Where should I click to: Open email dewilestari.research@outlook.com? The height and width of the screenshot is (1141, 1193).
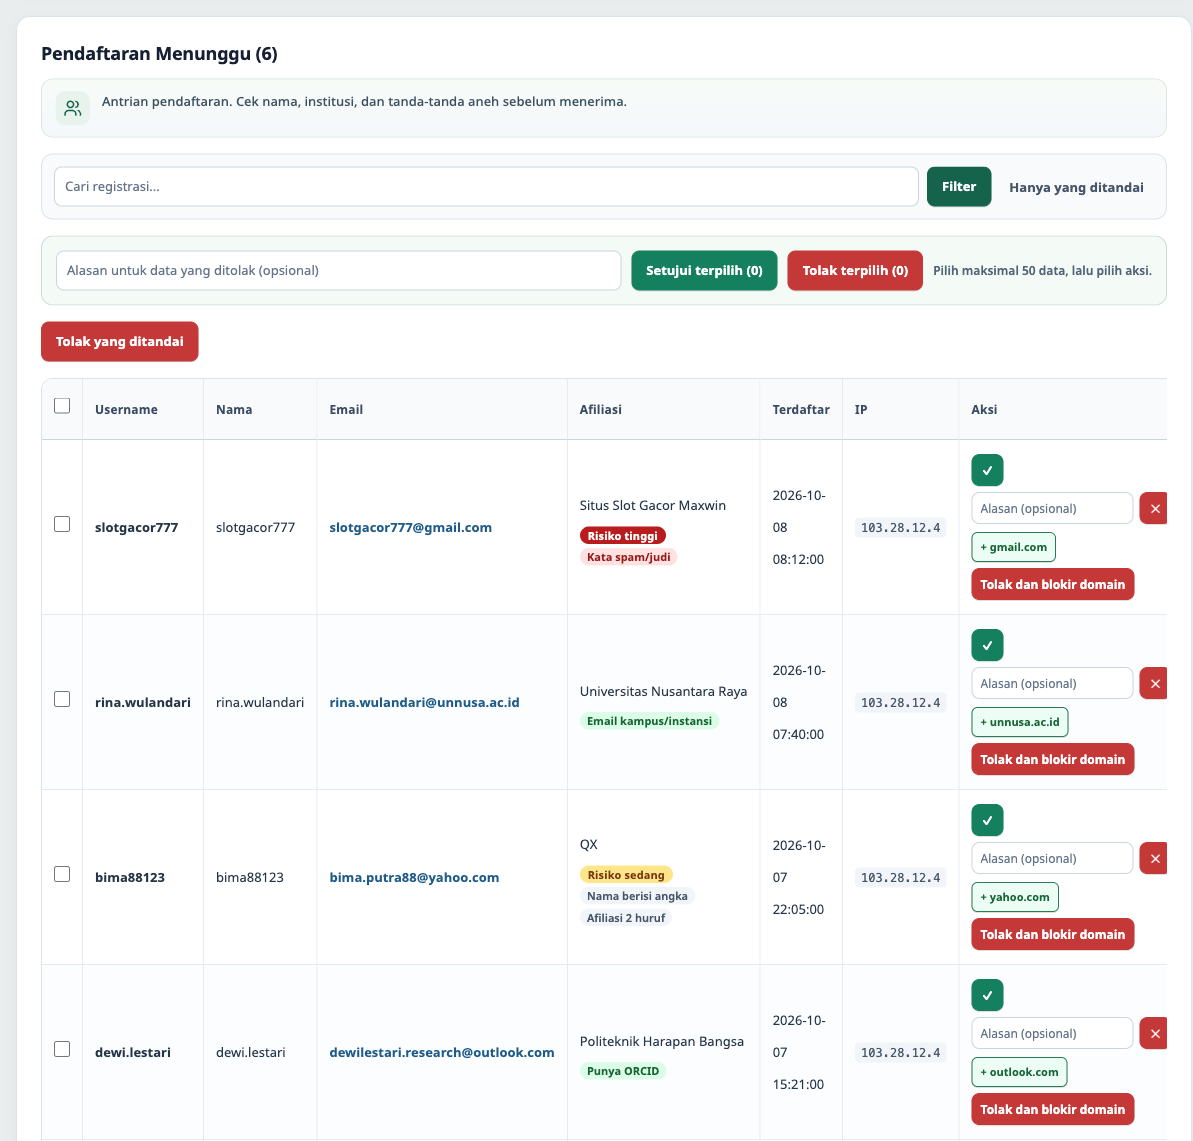[441, 1052]
